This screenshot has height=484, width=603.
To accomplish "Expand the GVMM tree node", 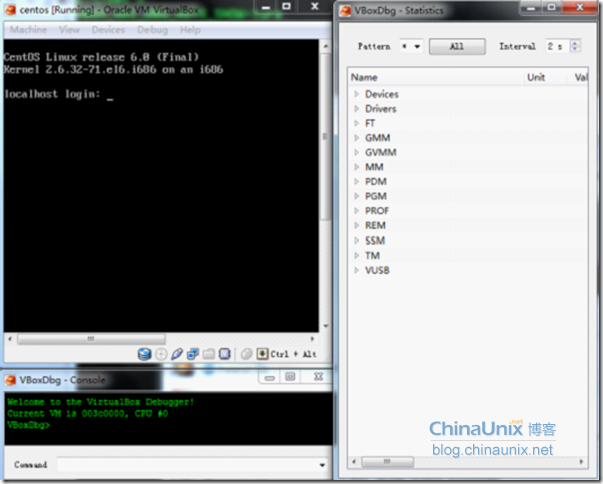I will click(x=356, y=152).
